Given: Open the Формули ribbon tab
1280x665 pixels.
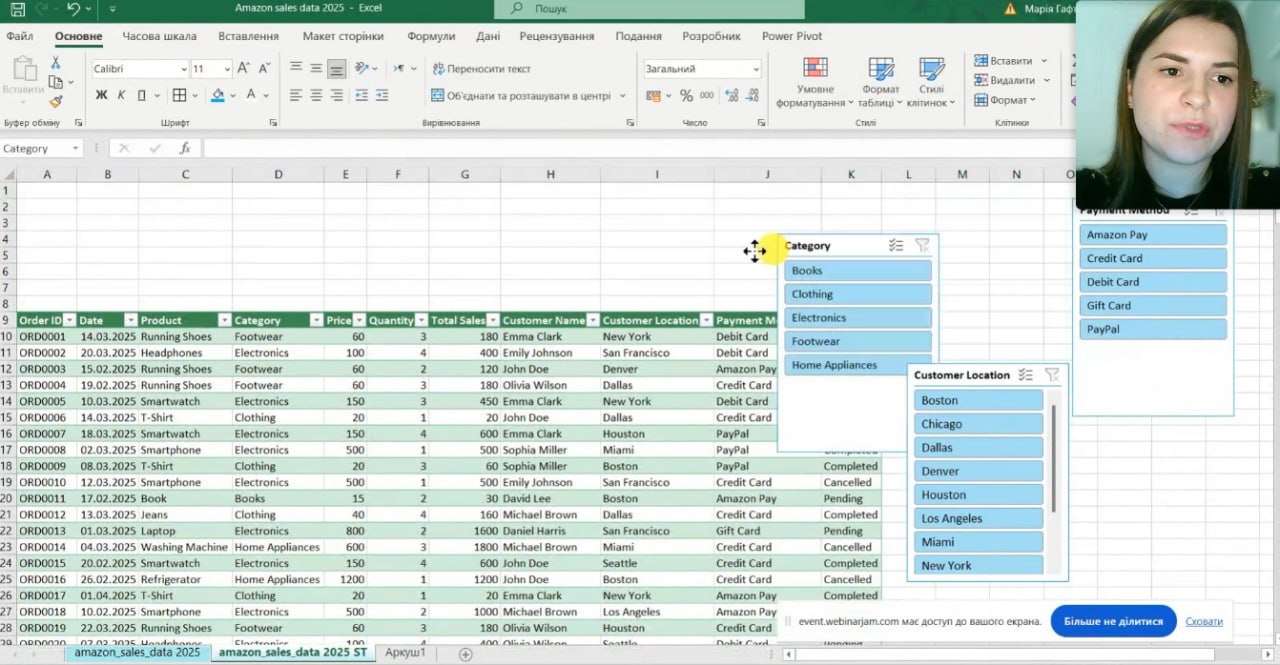Looking at the screenshot, I should tap(431, 36).
